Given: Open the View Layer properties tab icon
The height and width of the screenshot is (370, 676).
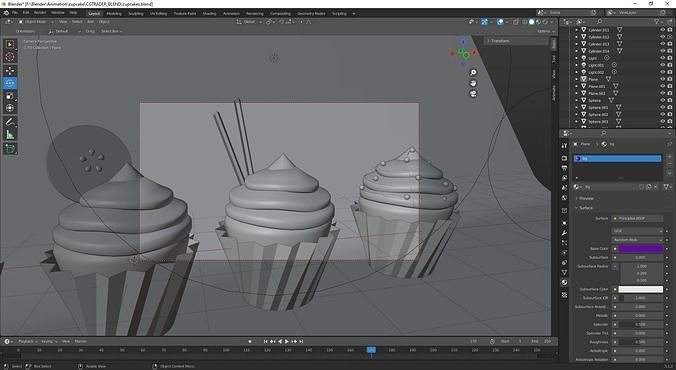Looking at the screenshot, I should pyautogui.click(x=564, y=178).
